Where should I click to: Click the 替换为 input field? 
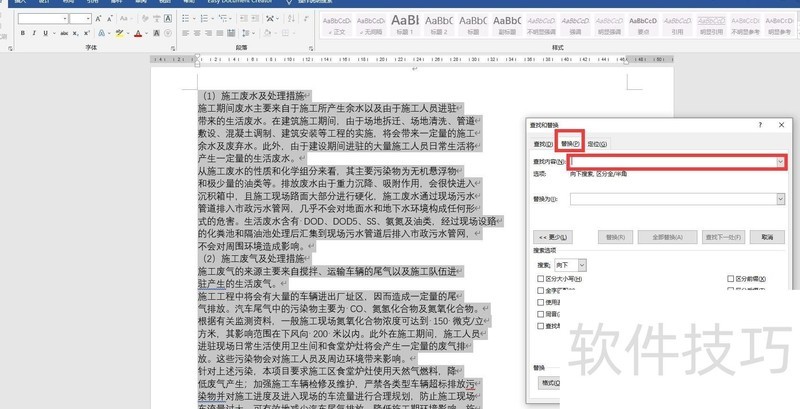(673, 199)
